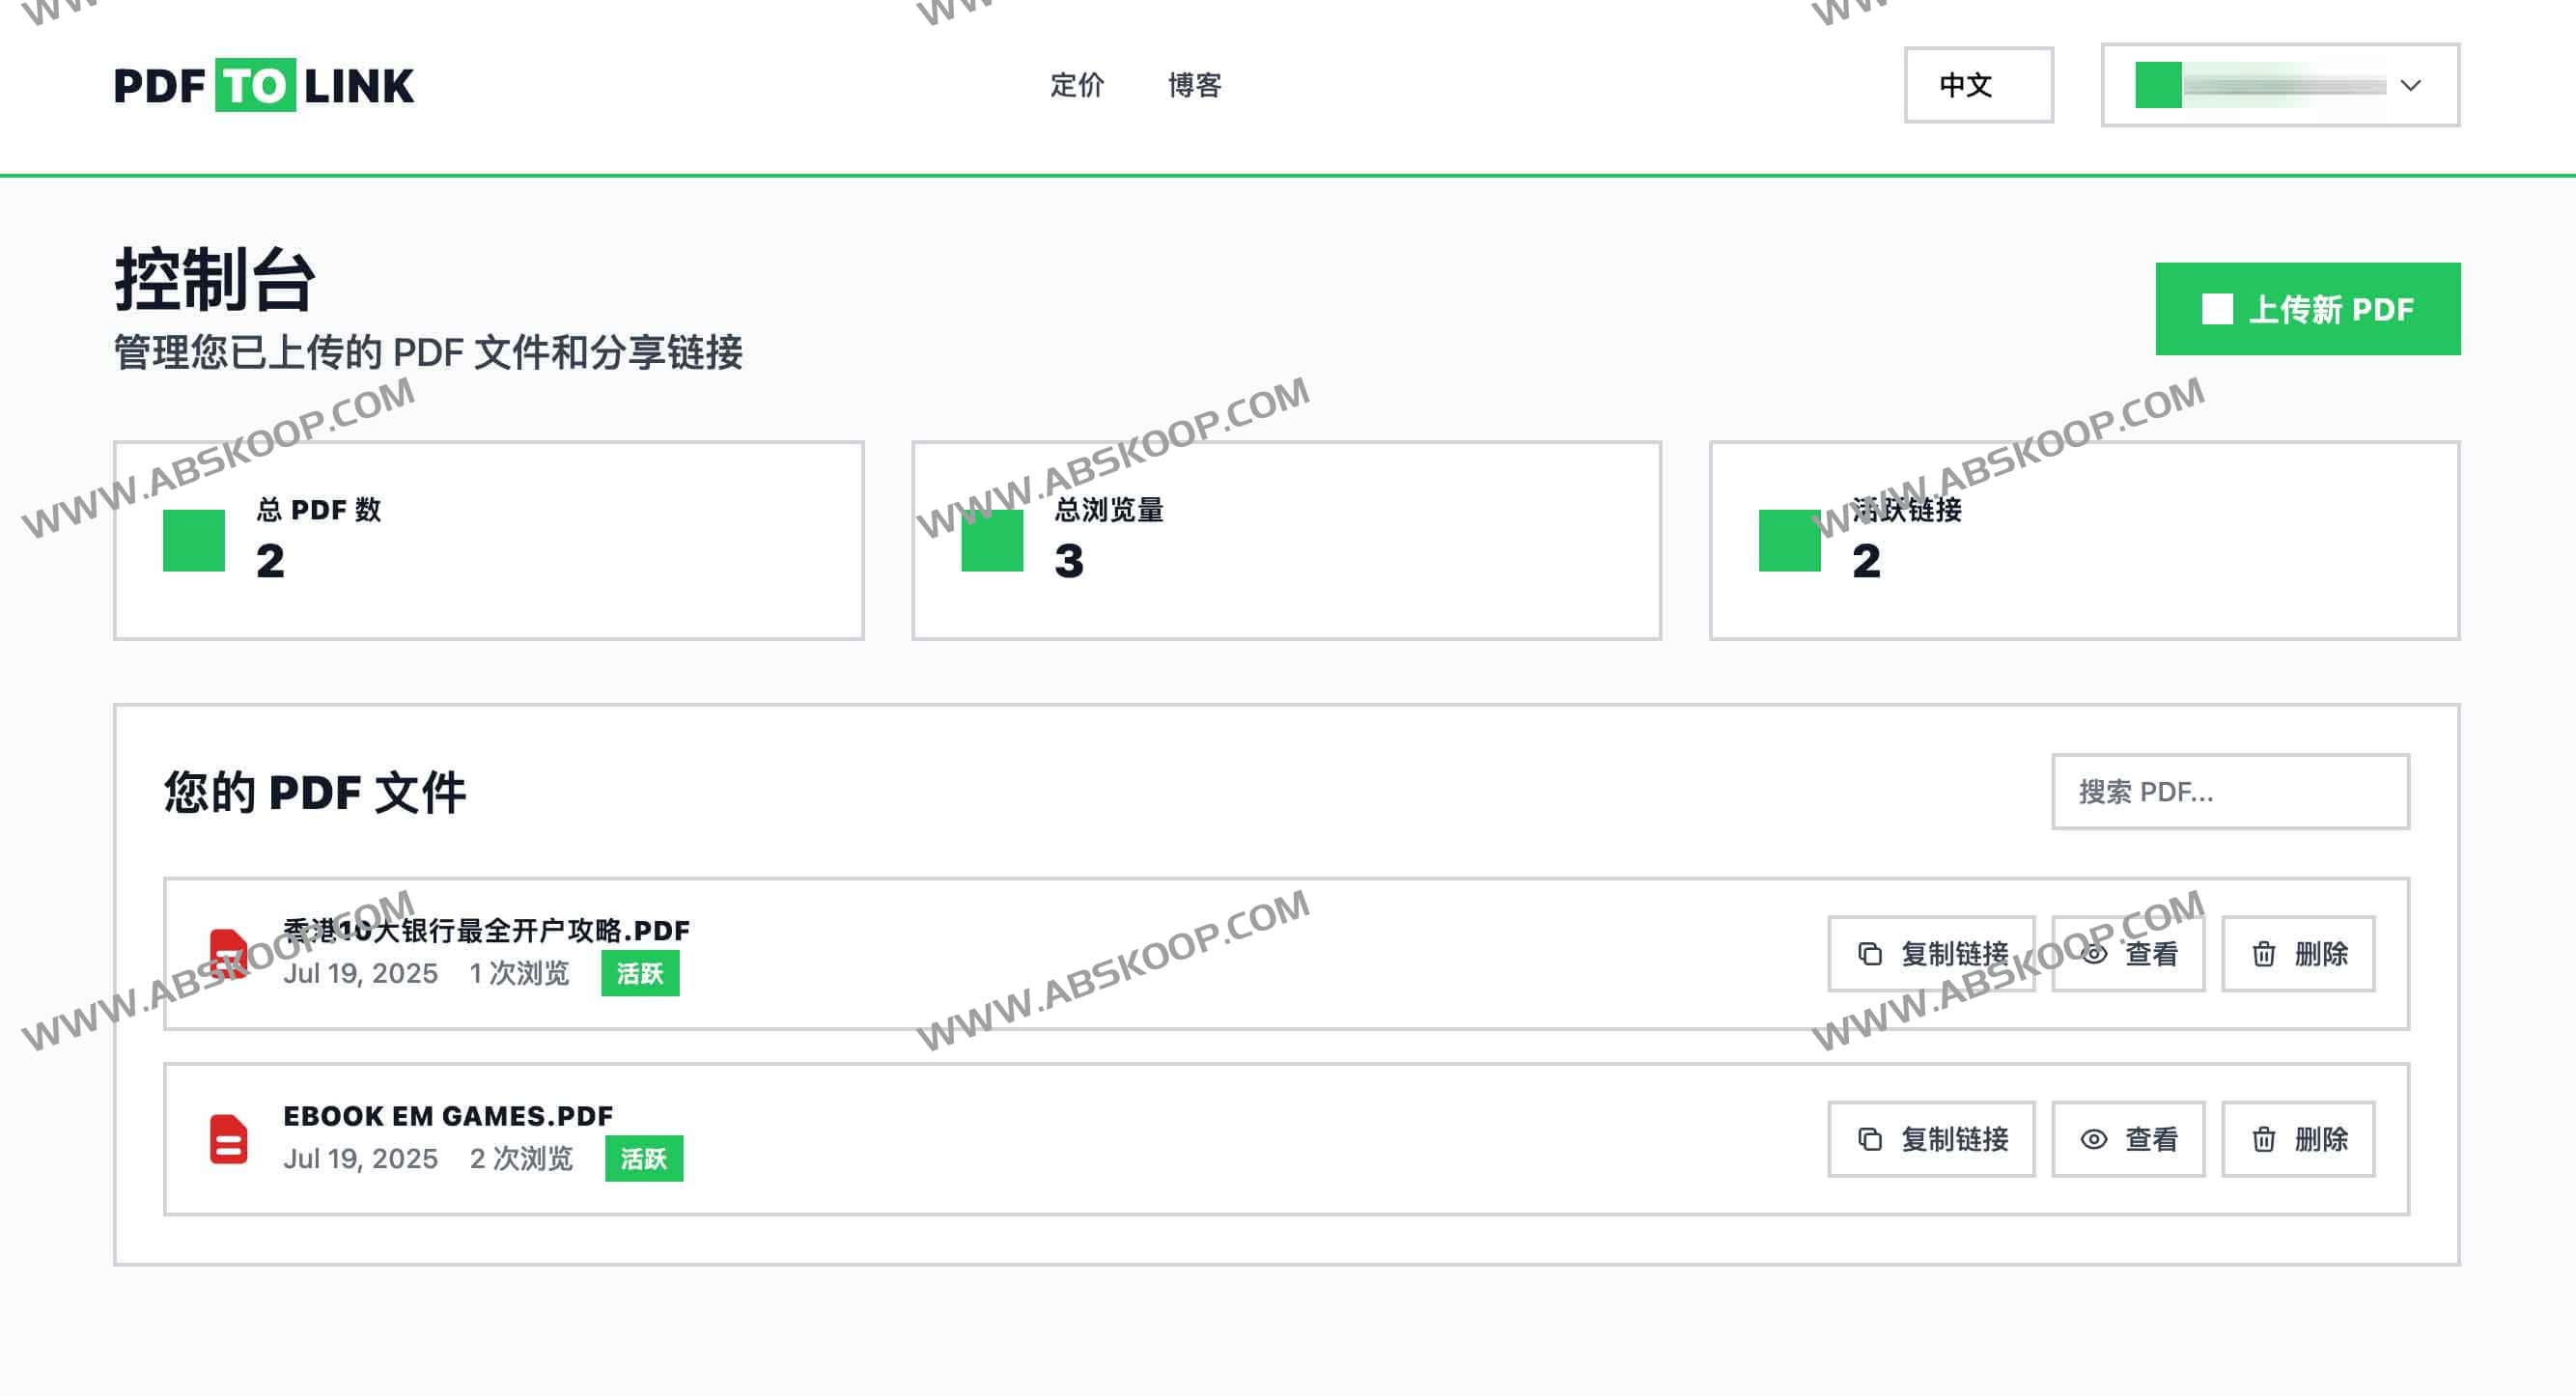Click white icon inside 上传新 PDF button

(x=2216, y=309)
